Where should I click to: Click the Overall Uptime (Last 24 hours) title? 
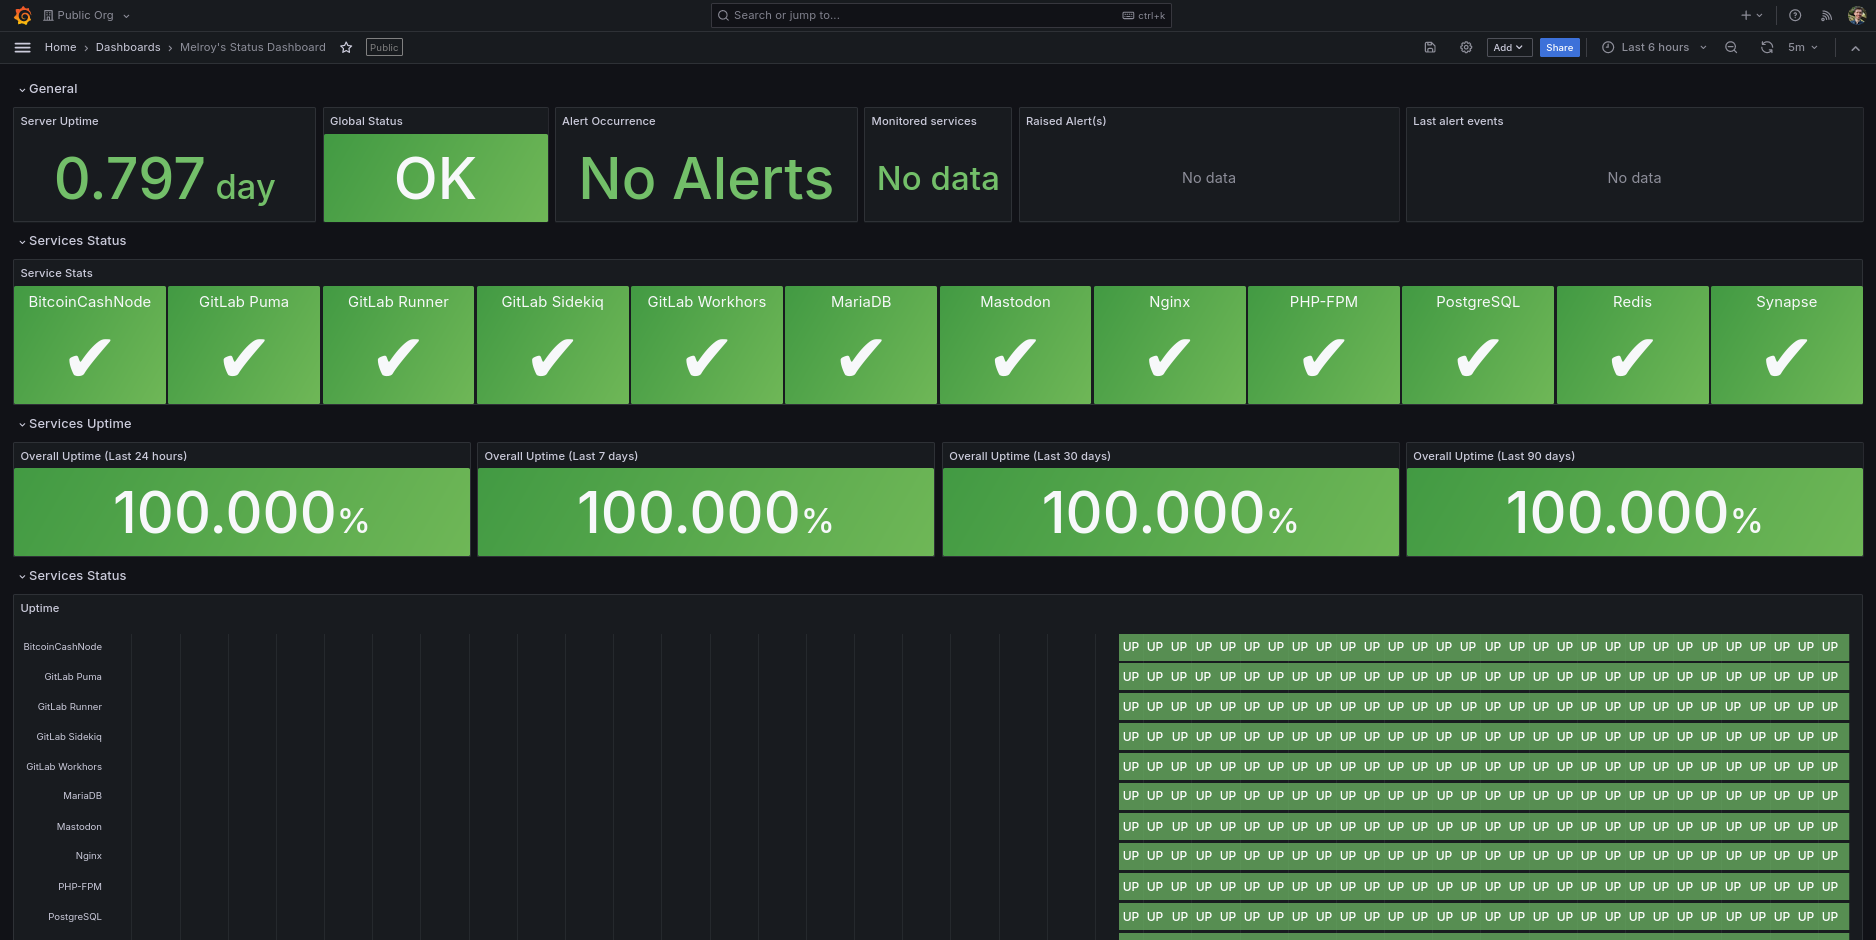click(104, 456)
